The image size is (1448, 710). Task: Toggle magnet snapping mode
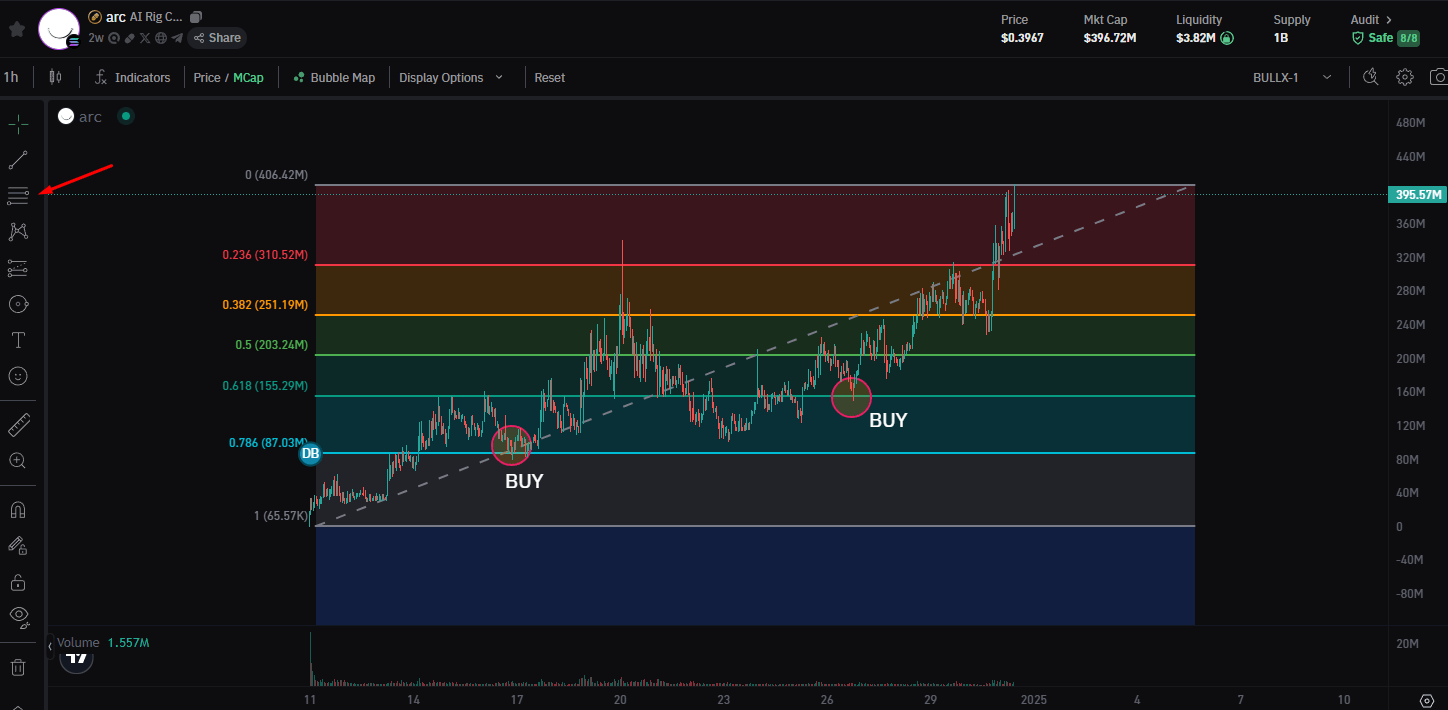(18, 509)
